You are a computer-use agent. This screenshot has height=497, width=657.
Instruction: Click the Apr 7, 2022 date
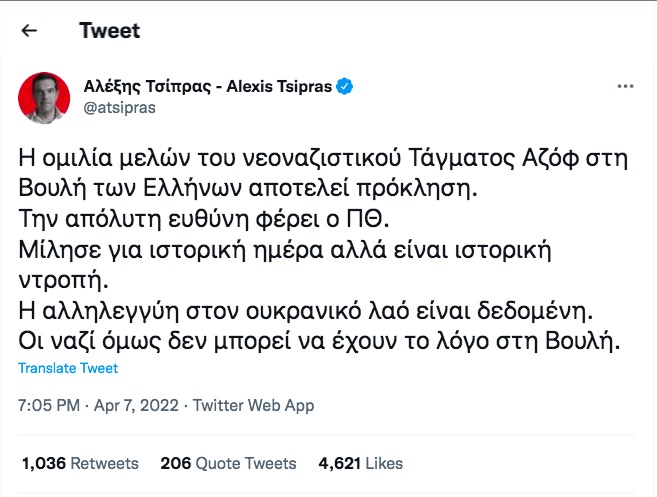(x=138, y=406)
